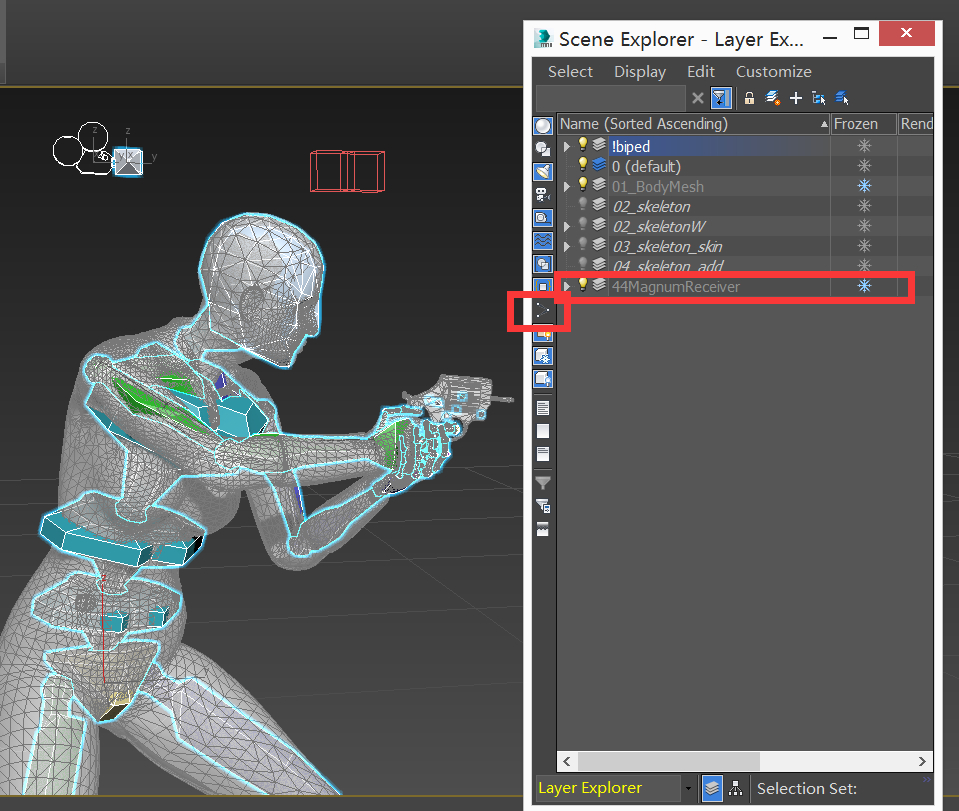Image resolution: width=959 pixels, height=811 pixels.
Task: Click Invert Display icon
Action: point(542,454)
